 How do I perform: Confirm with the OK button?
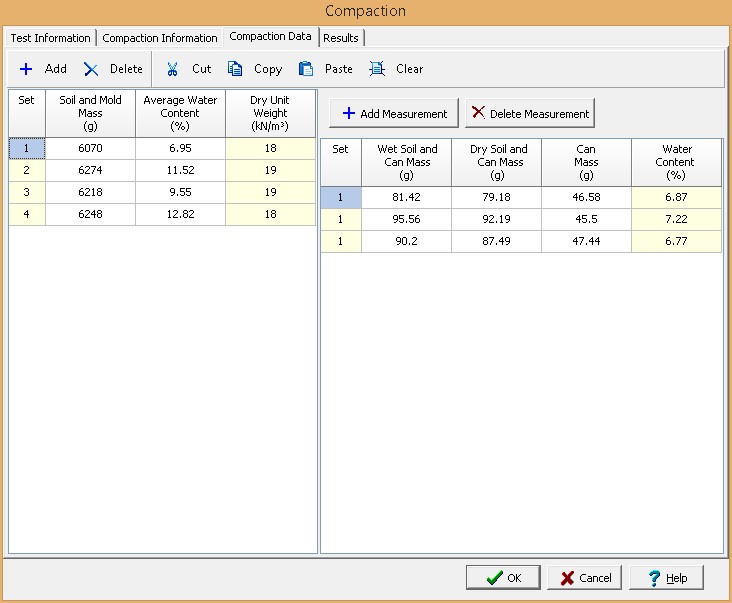pyautogui.click(x=503, y=578)
